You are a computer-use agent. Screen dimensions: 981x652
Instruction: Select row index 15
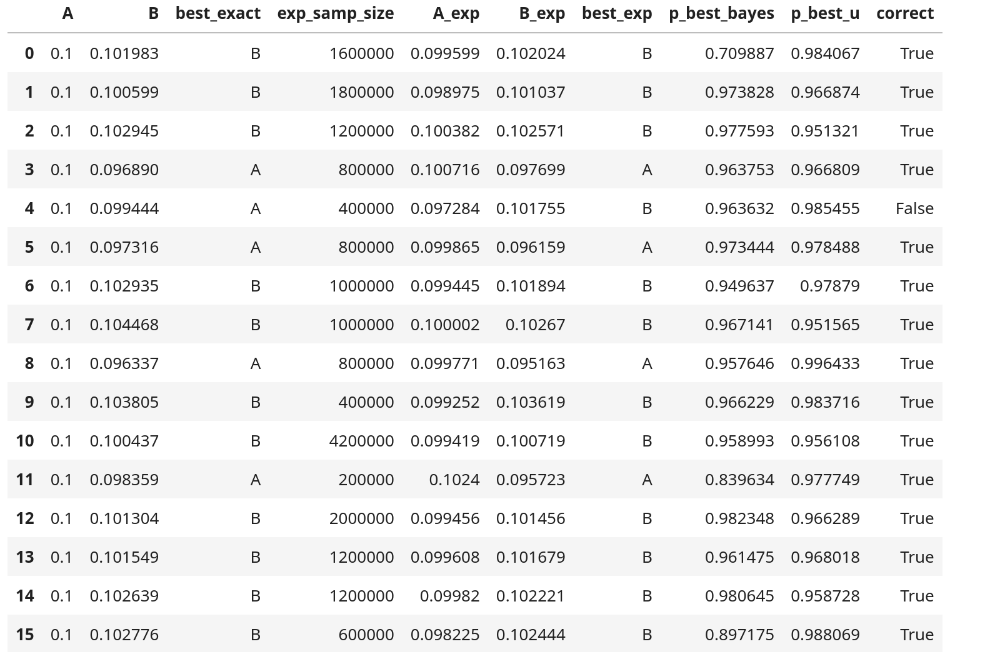click(25, 634)
